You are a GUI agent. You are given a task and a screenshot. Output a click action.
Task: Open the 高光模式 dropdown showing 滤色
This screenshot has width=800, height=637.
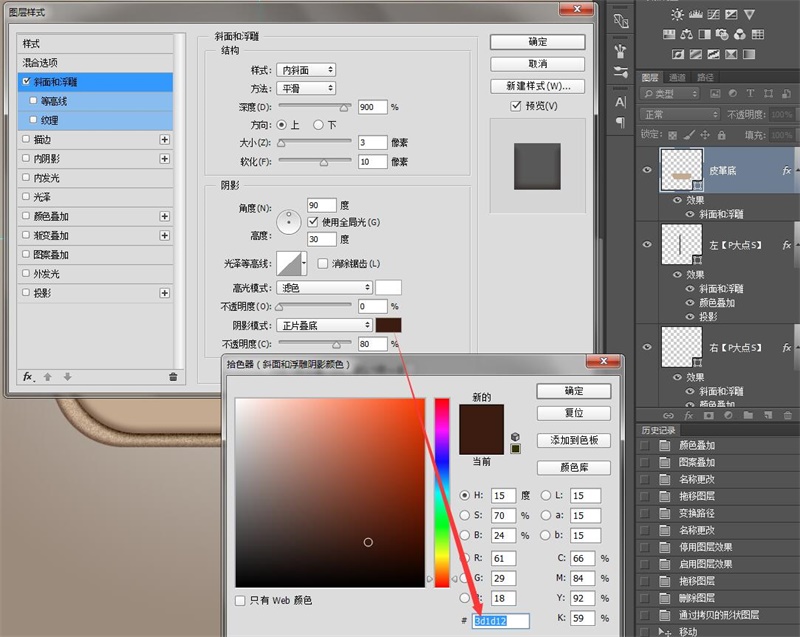click(x=324, y=288)
